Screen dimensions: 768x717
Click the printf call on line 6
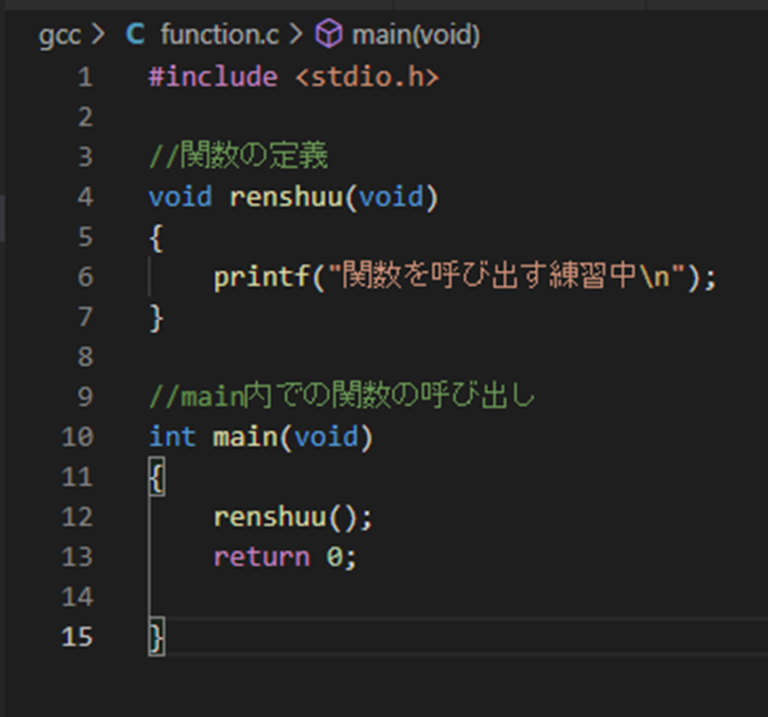pos(260,277)
